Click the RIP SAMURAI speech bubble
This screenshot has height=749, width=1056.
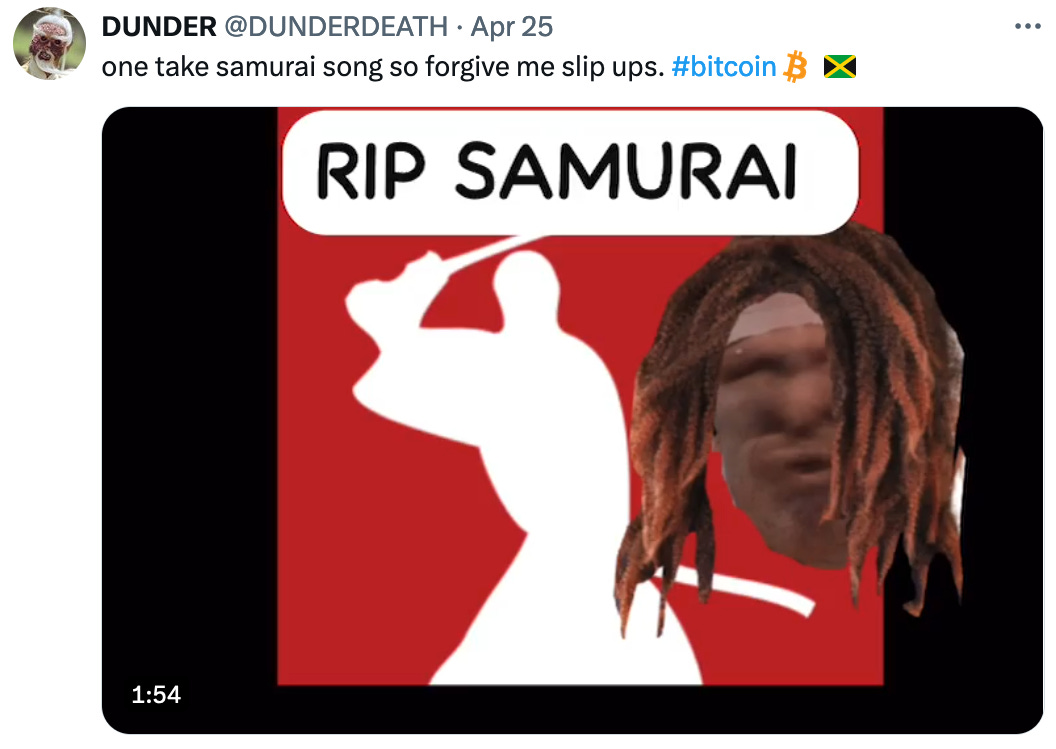pyautogui.click(x=570, y=172)
